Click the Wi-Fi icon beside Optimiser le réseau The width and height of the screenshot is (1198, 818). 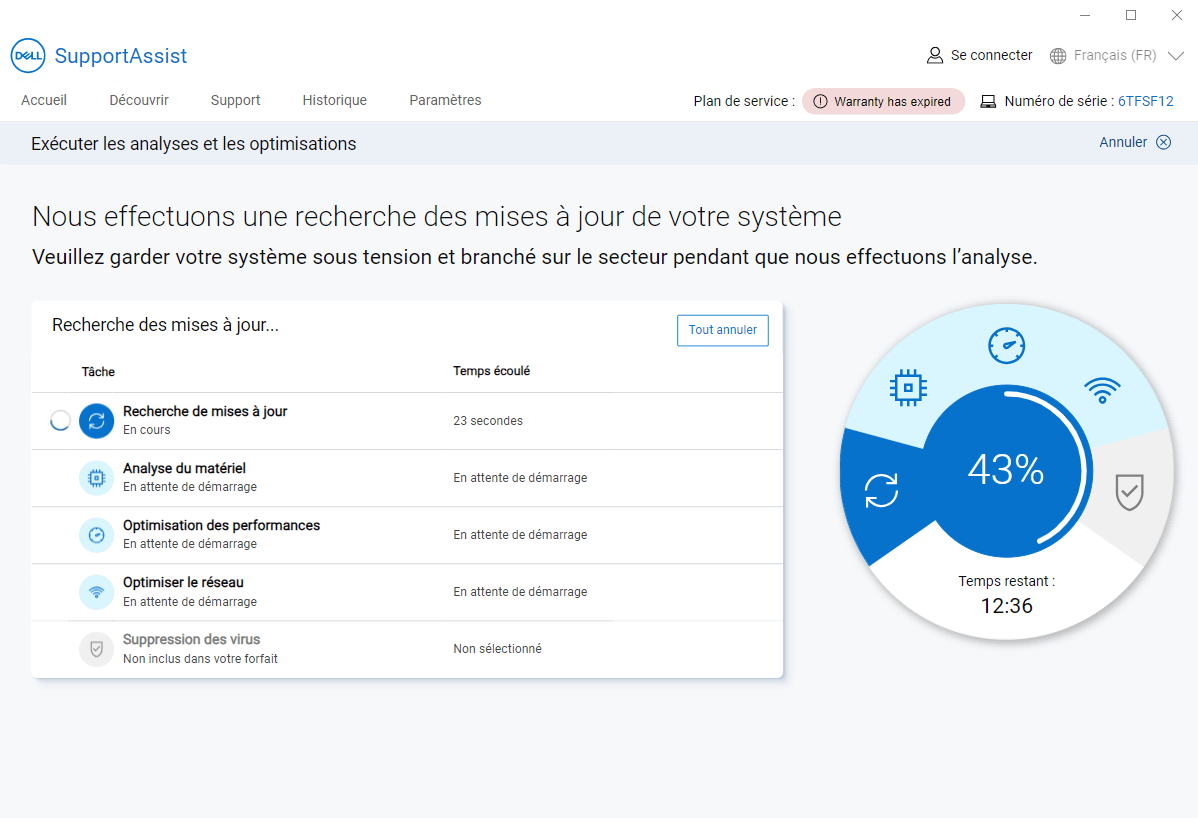click(x=97, y=592)
